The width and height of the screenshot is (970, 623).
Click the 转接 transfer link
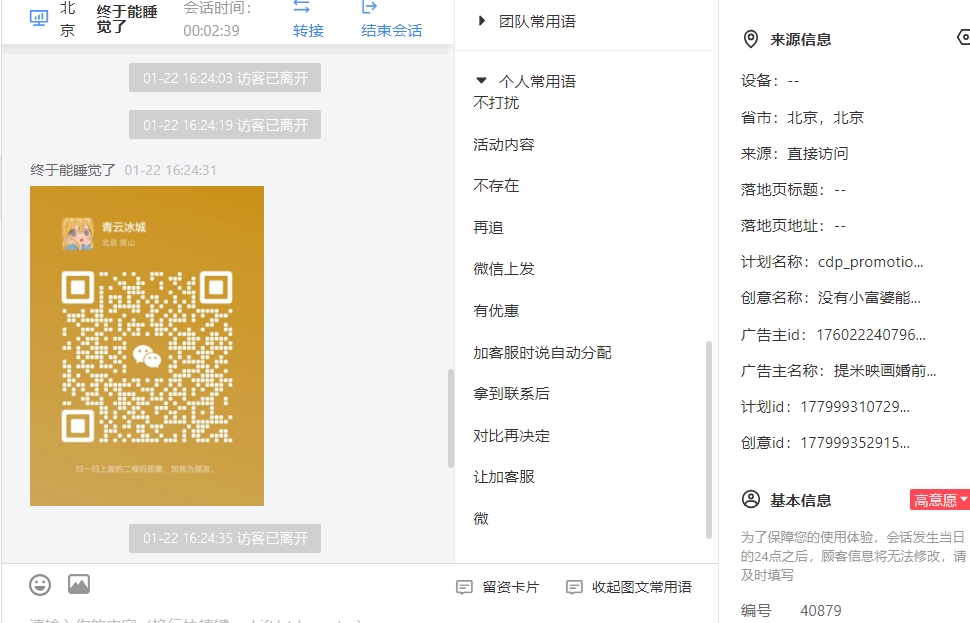click(308, 30)
